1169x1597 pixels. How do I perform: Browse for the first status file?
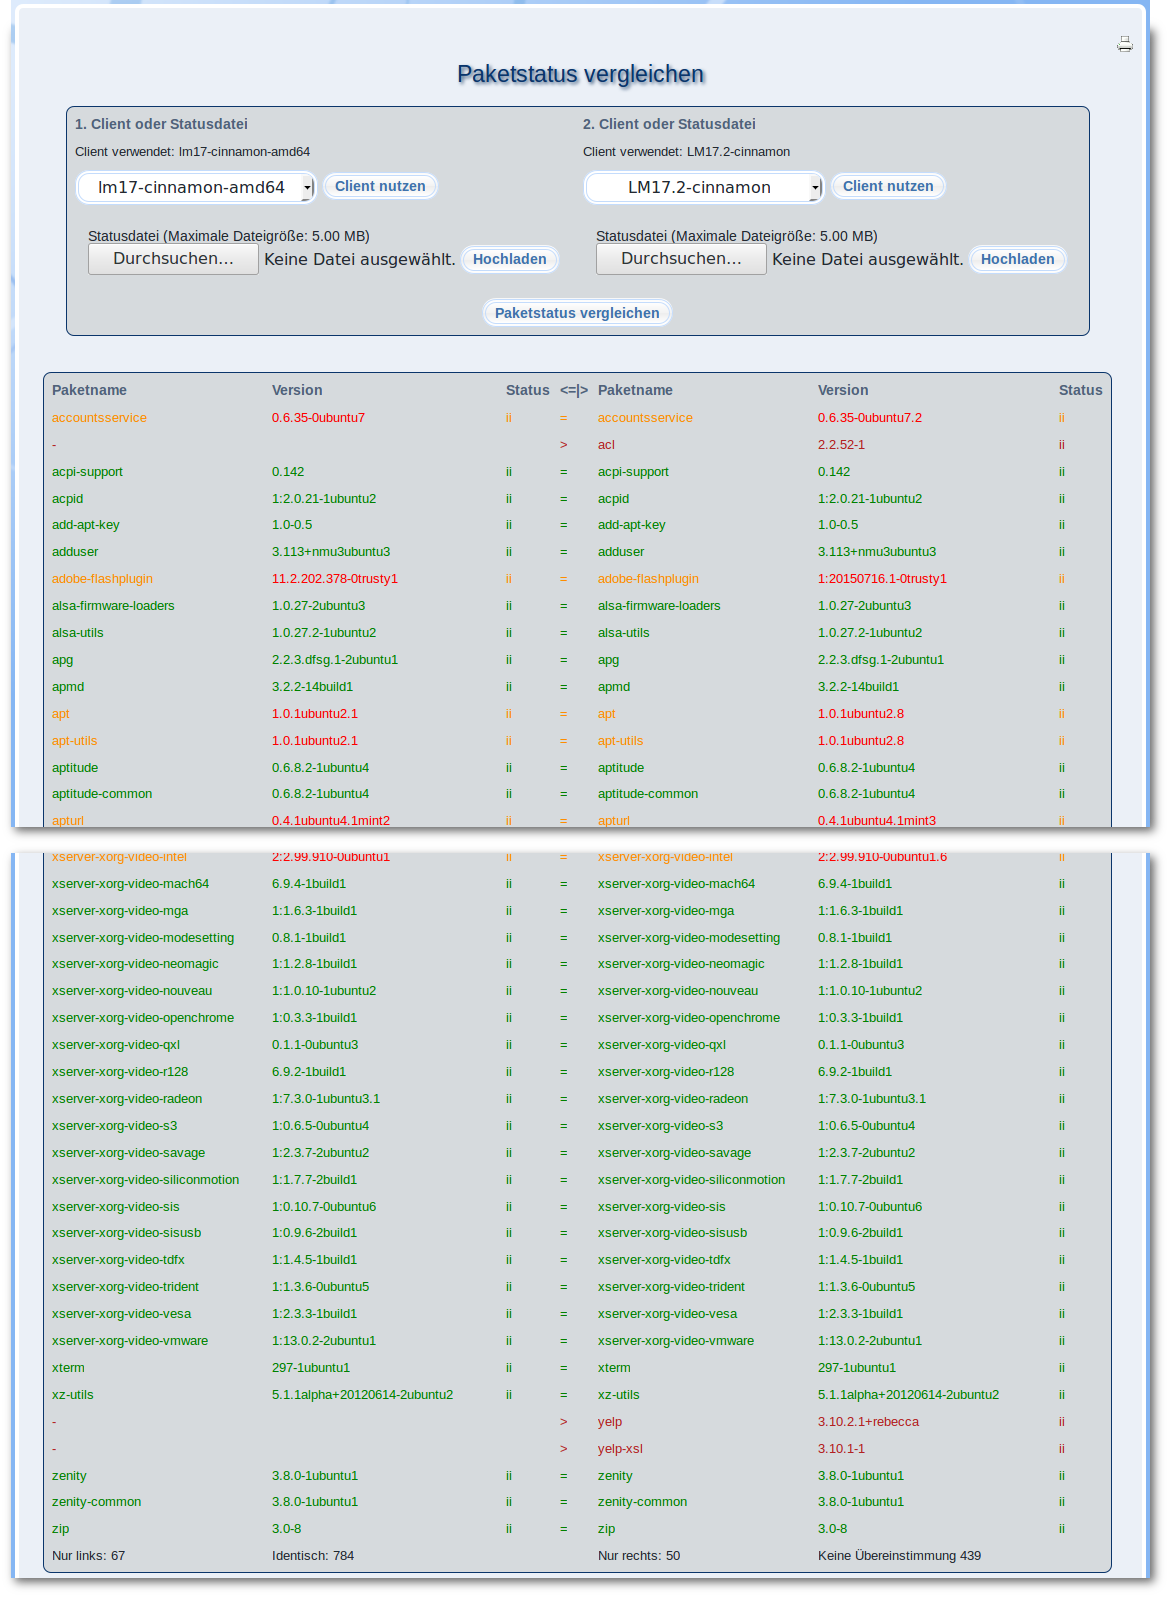coord(173,259)
